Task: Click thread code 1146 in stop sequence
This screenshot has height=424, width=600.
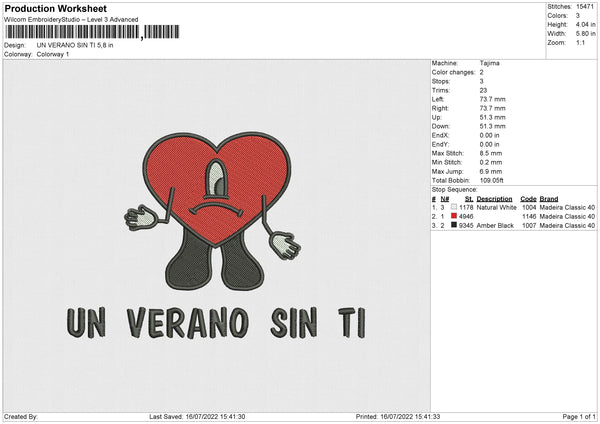Action: point(529,217)
